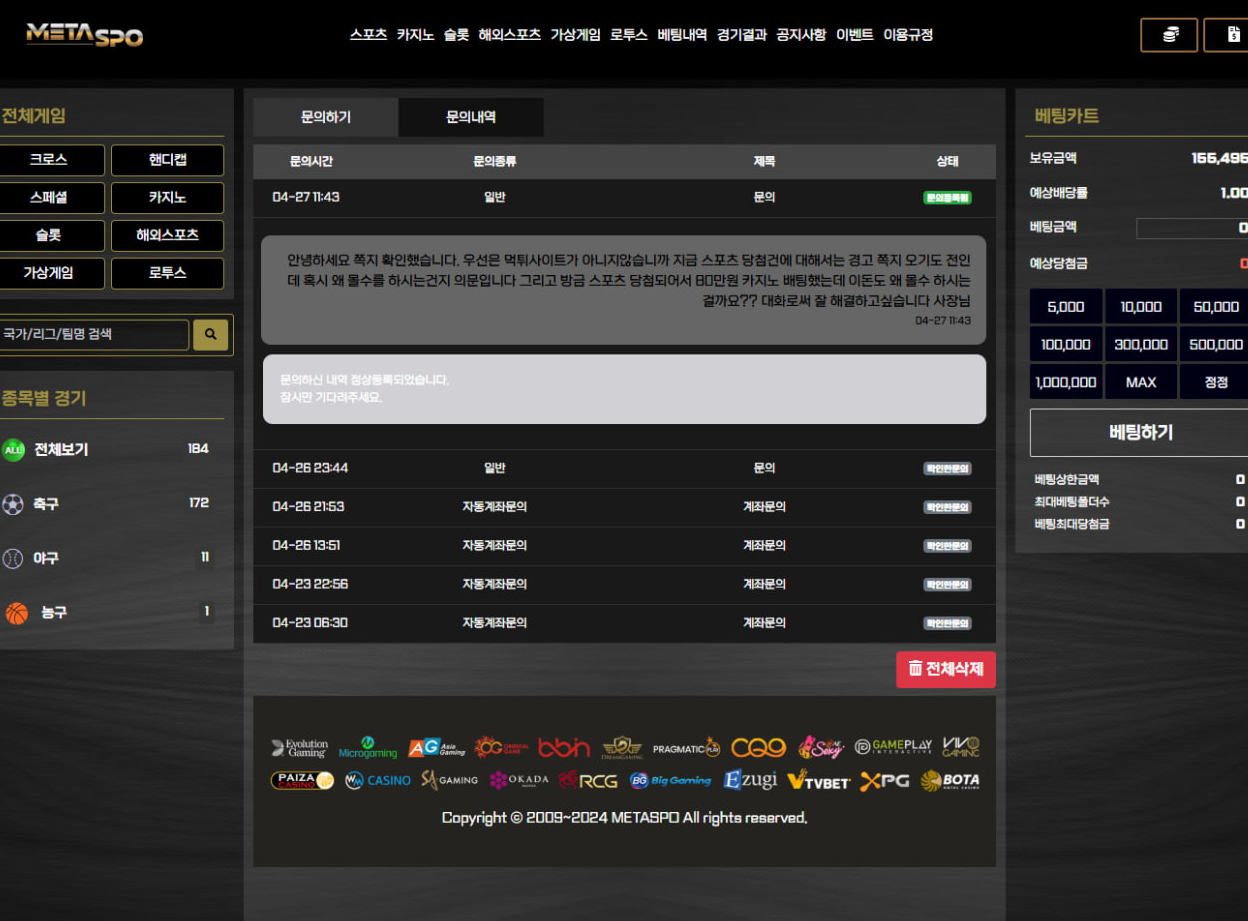Click the coins icon in header

coord(1169,35)
